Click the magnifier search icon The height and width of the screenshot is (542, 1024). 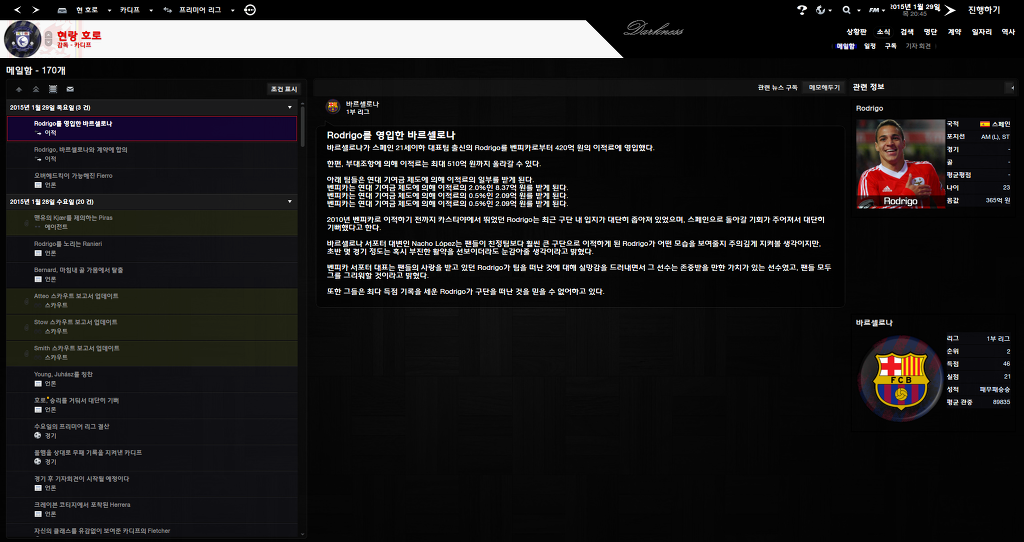point(846,10)
